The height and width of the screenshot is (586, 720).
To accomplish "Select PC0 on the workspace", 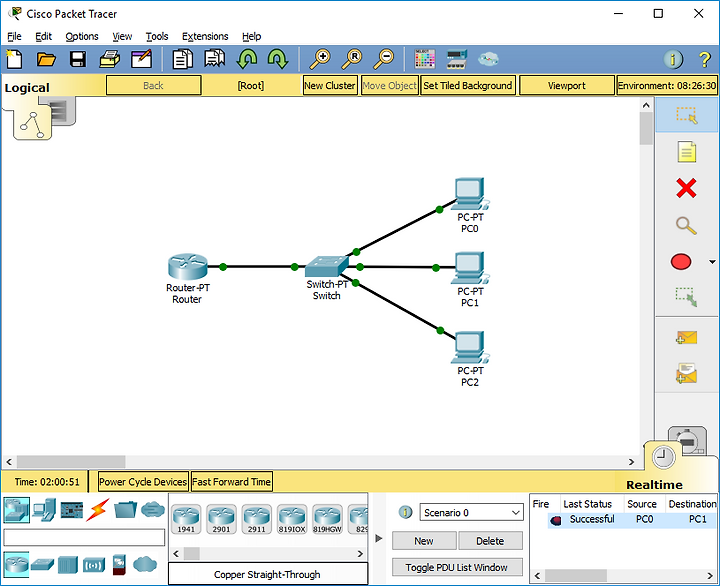I will 469,194.
